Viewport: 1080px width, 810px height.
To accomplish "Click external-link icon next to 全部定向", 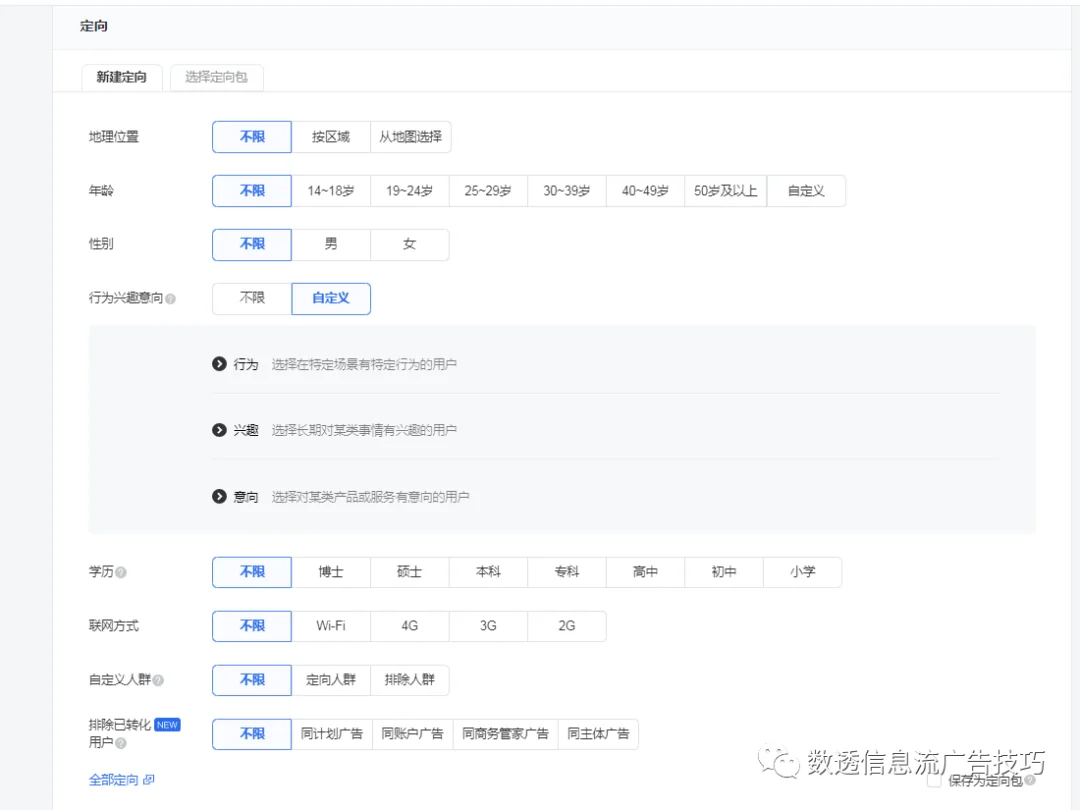I will tap(149, 780).
